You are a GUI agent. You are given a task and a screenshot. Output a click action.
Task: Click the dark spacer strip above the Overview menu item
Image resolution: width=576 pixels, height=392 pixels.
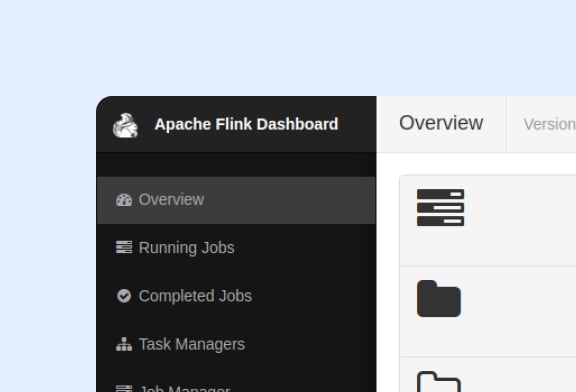click(x=236, y=165)
